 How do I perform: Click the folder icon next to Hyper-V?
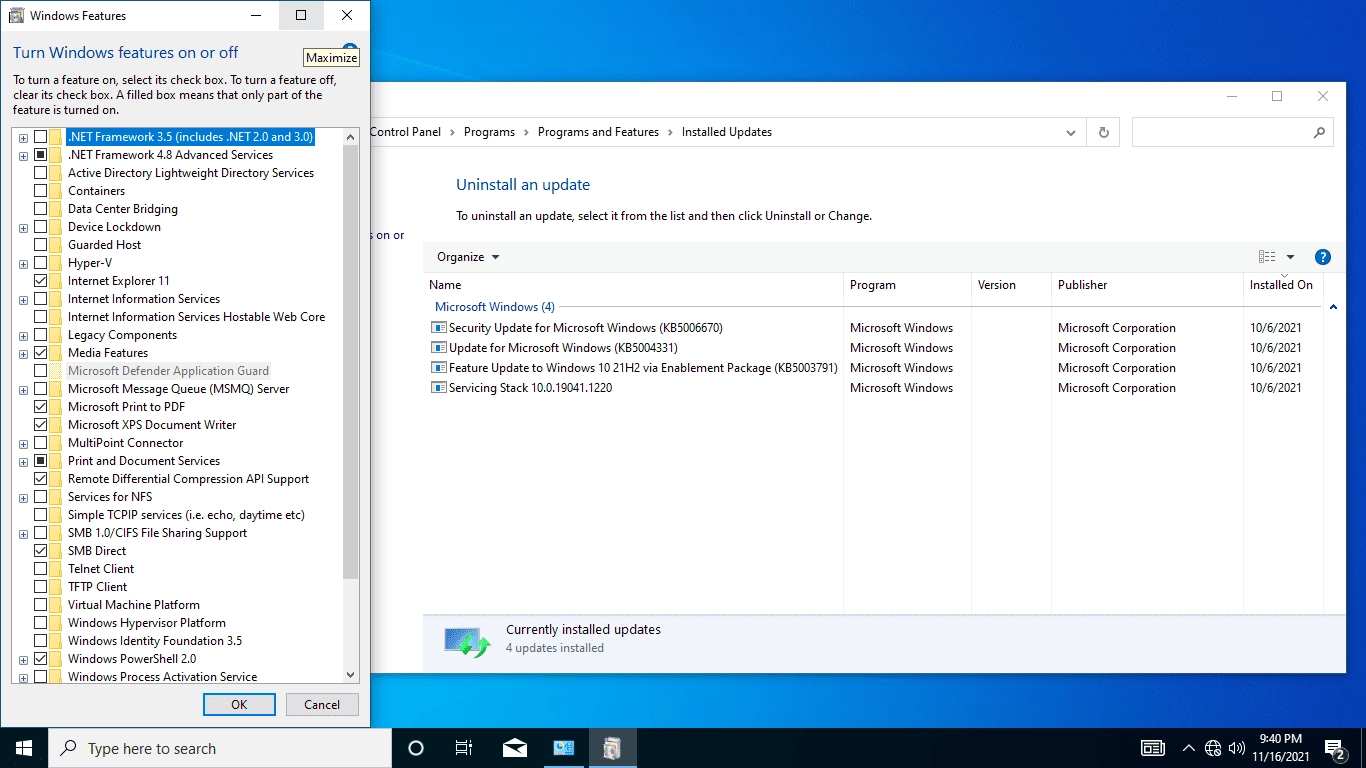[56, 263]
